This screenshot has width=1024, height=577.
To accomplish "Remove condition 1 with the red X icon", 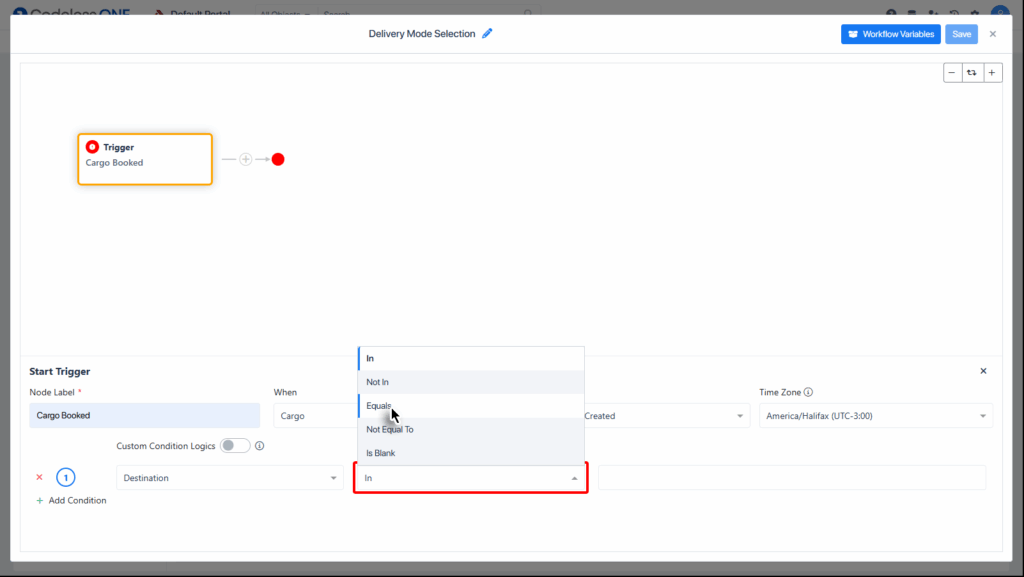I will click(40, 478).
